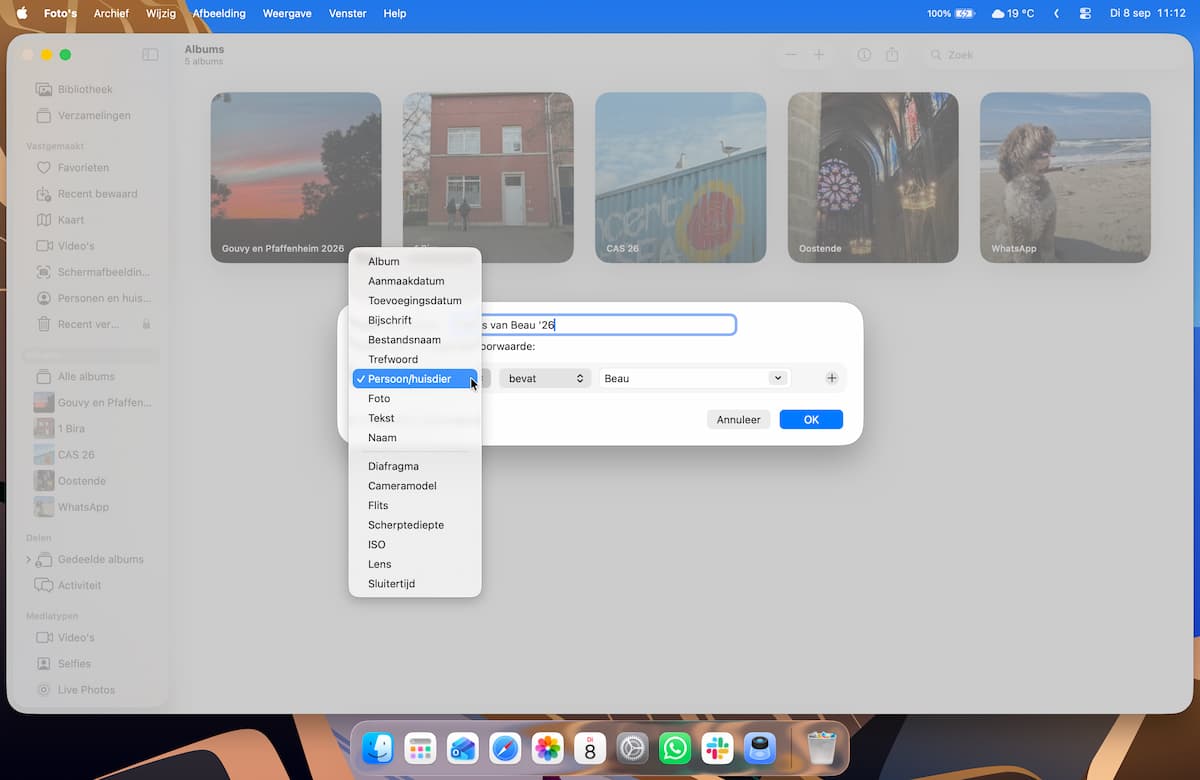
Task: Open the Oostende album thumbnail
Action: pyautogui.click(x=873, y=178)
